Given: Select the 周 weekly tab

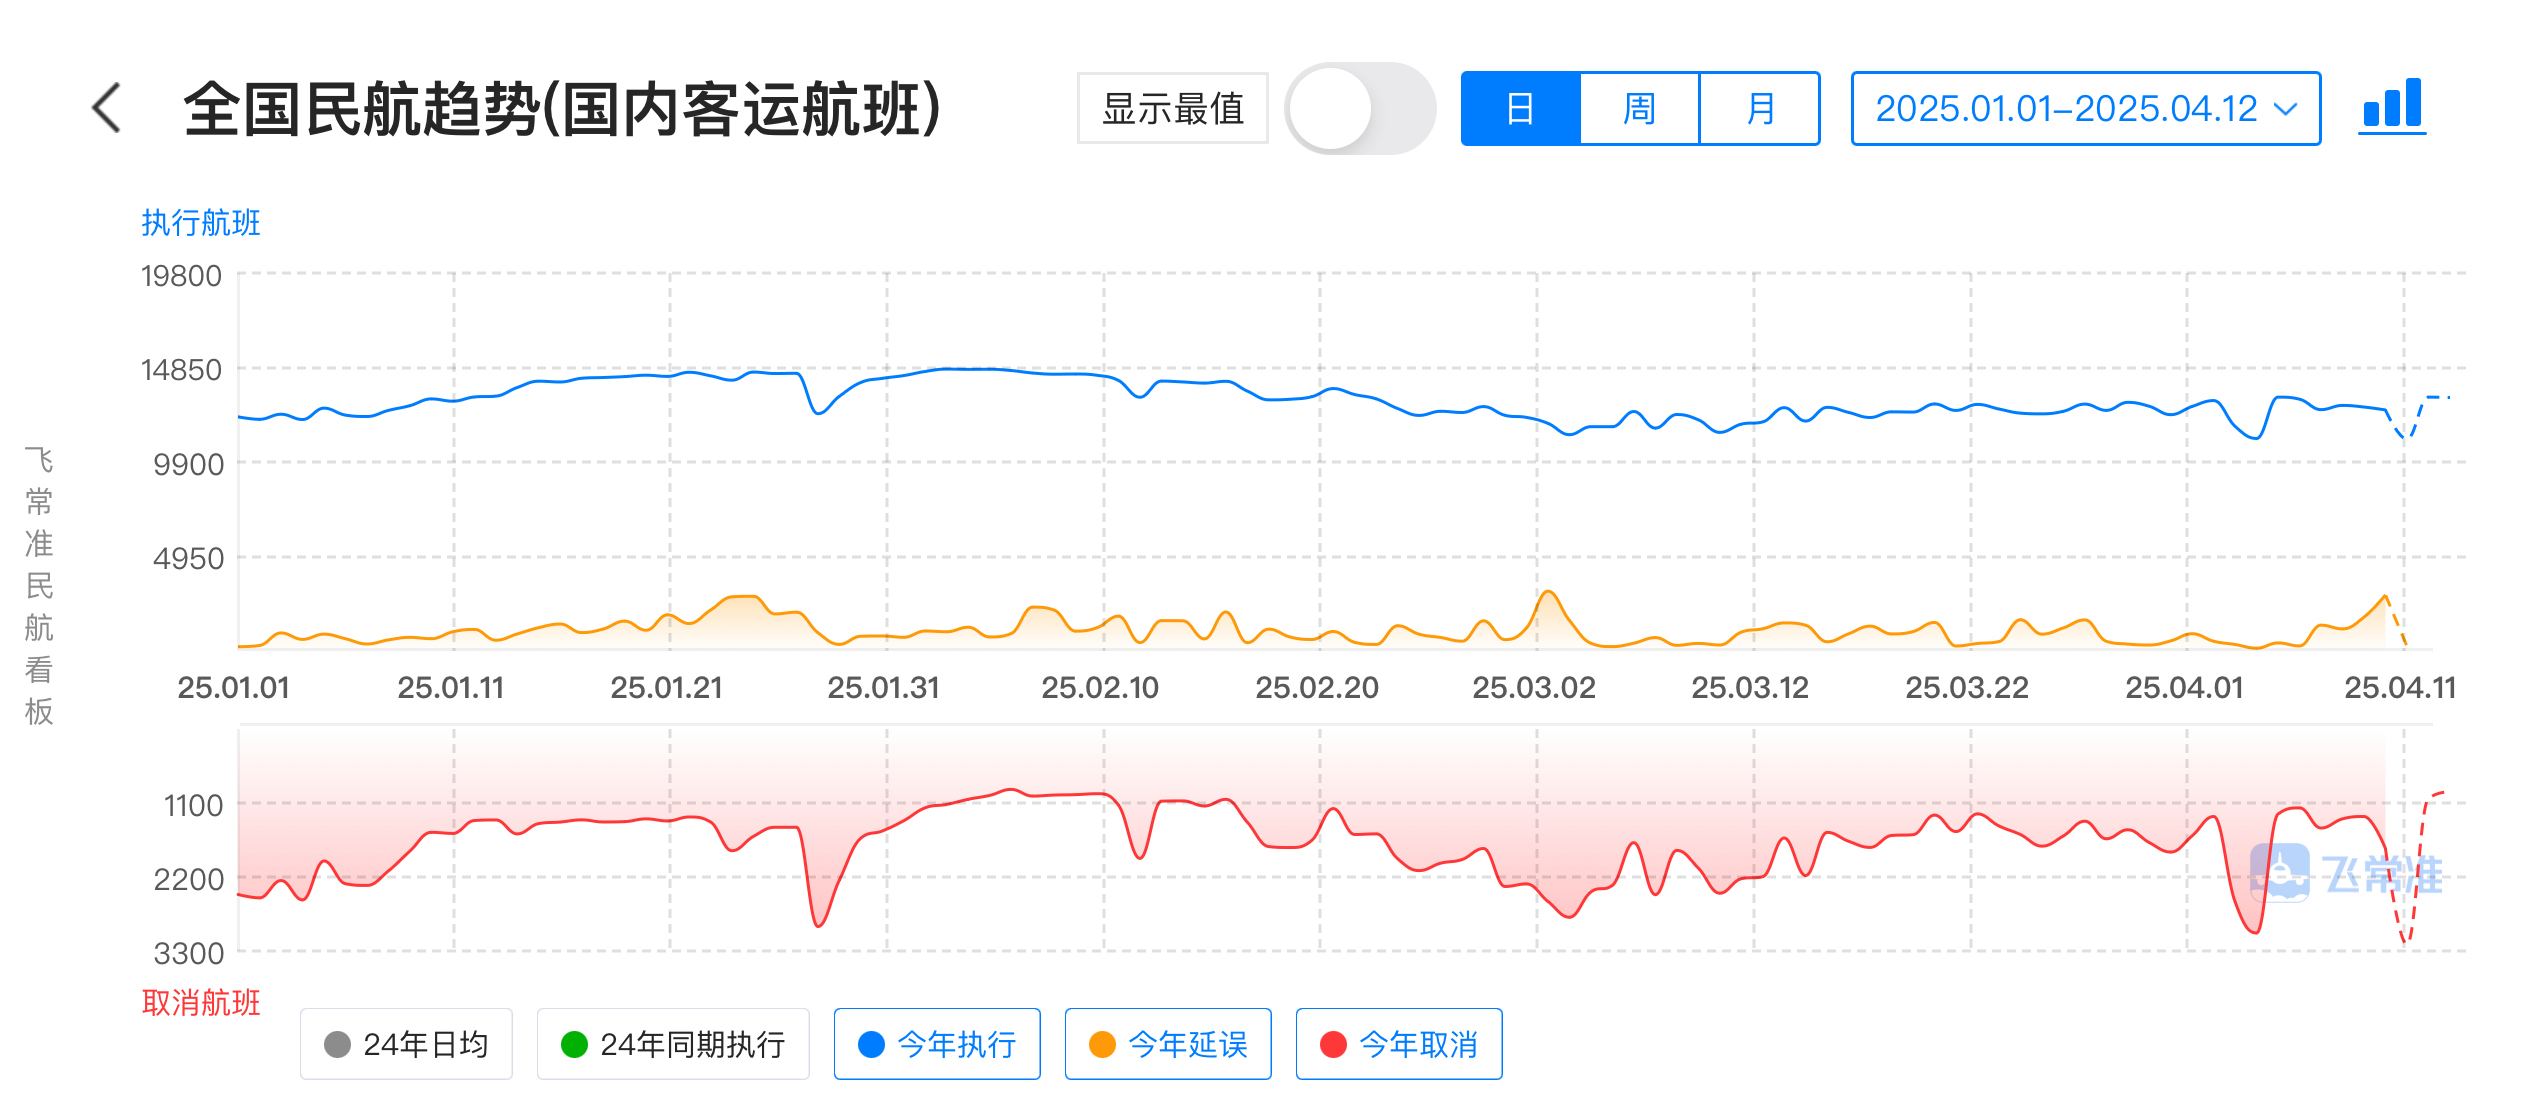Looking at the screenshot, I should coord(1640,108).
